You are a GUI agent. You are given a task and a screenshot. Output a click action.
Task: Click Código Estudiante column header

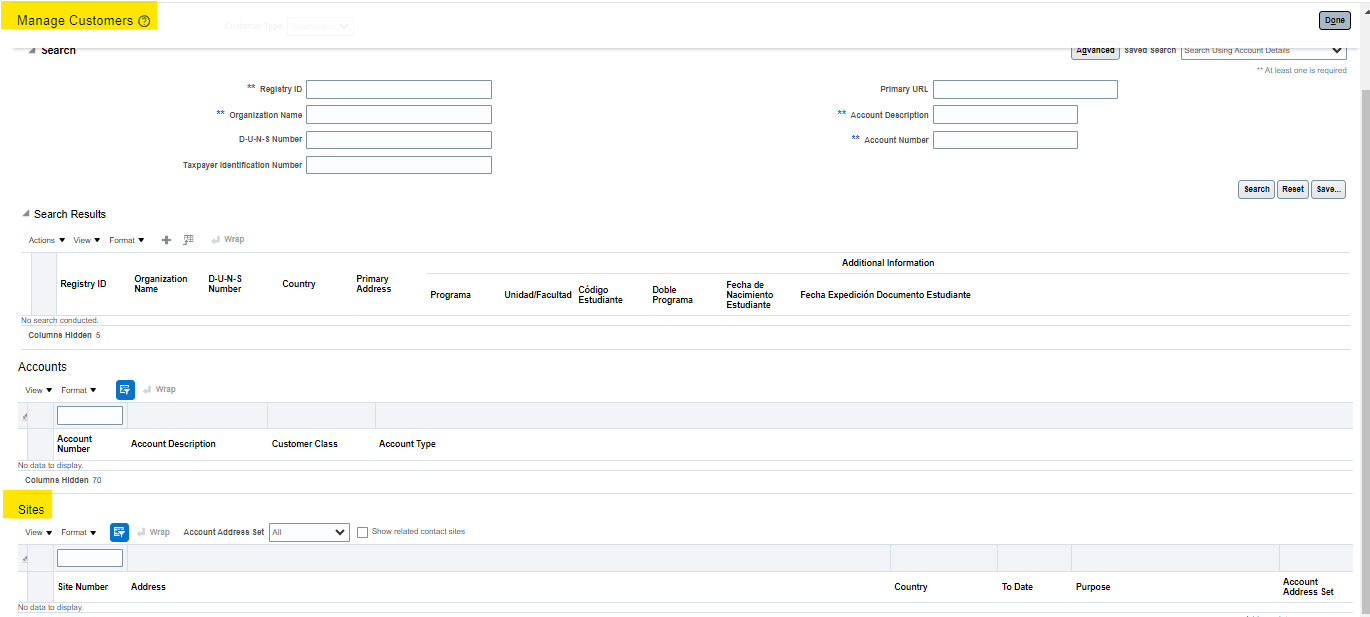click(600, 295)
